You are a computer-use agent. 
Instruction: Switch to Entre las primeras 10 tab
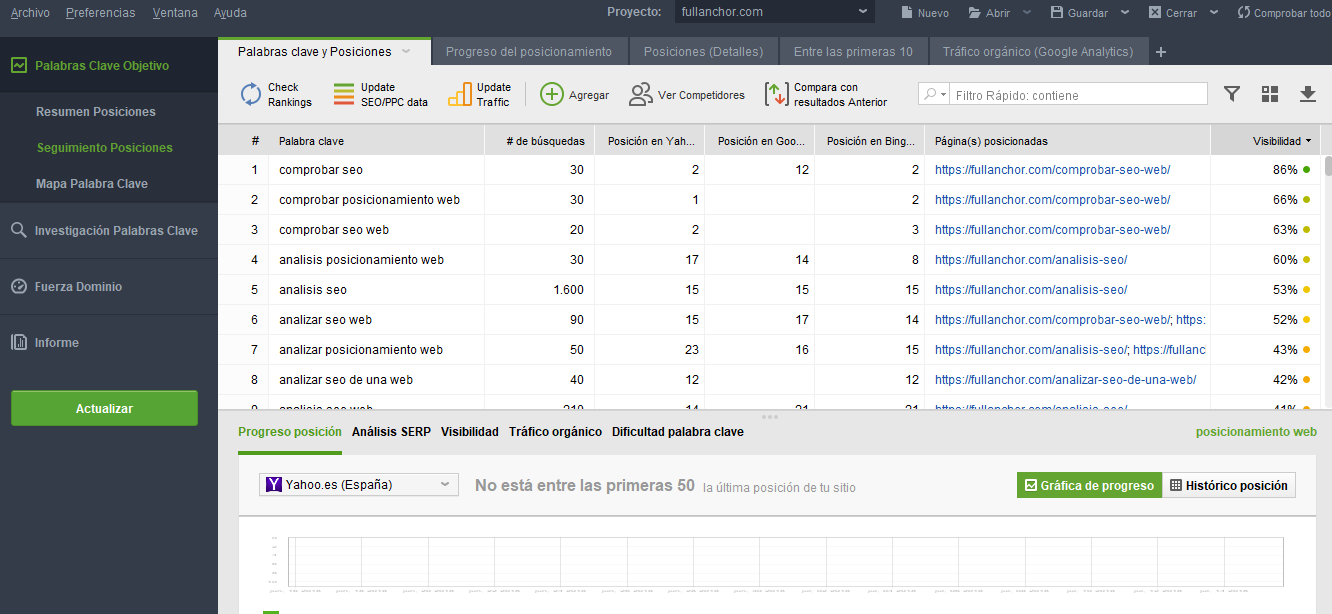(853, 52)
